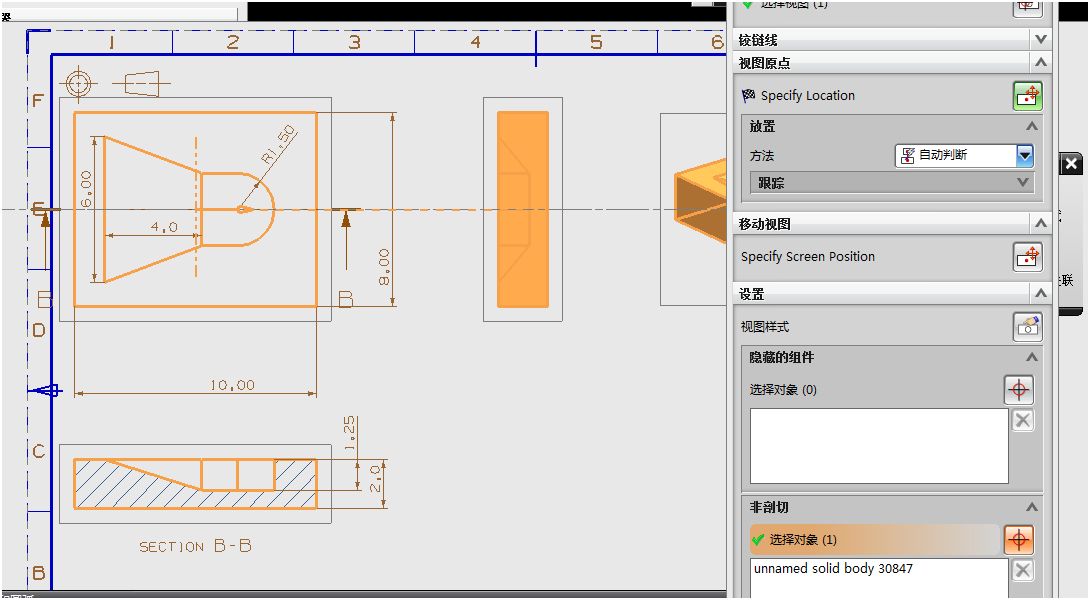Select the 10.00 width dimension
The image size is (1090, 600).
232,384
